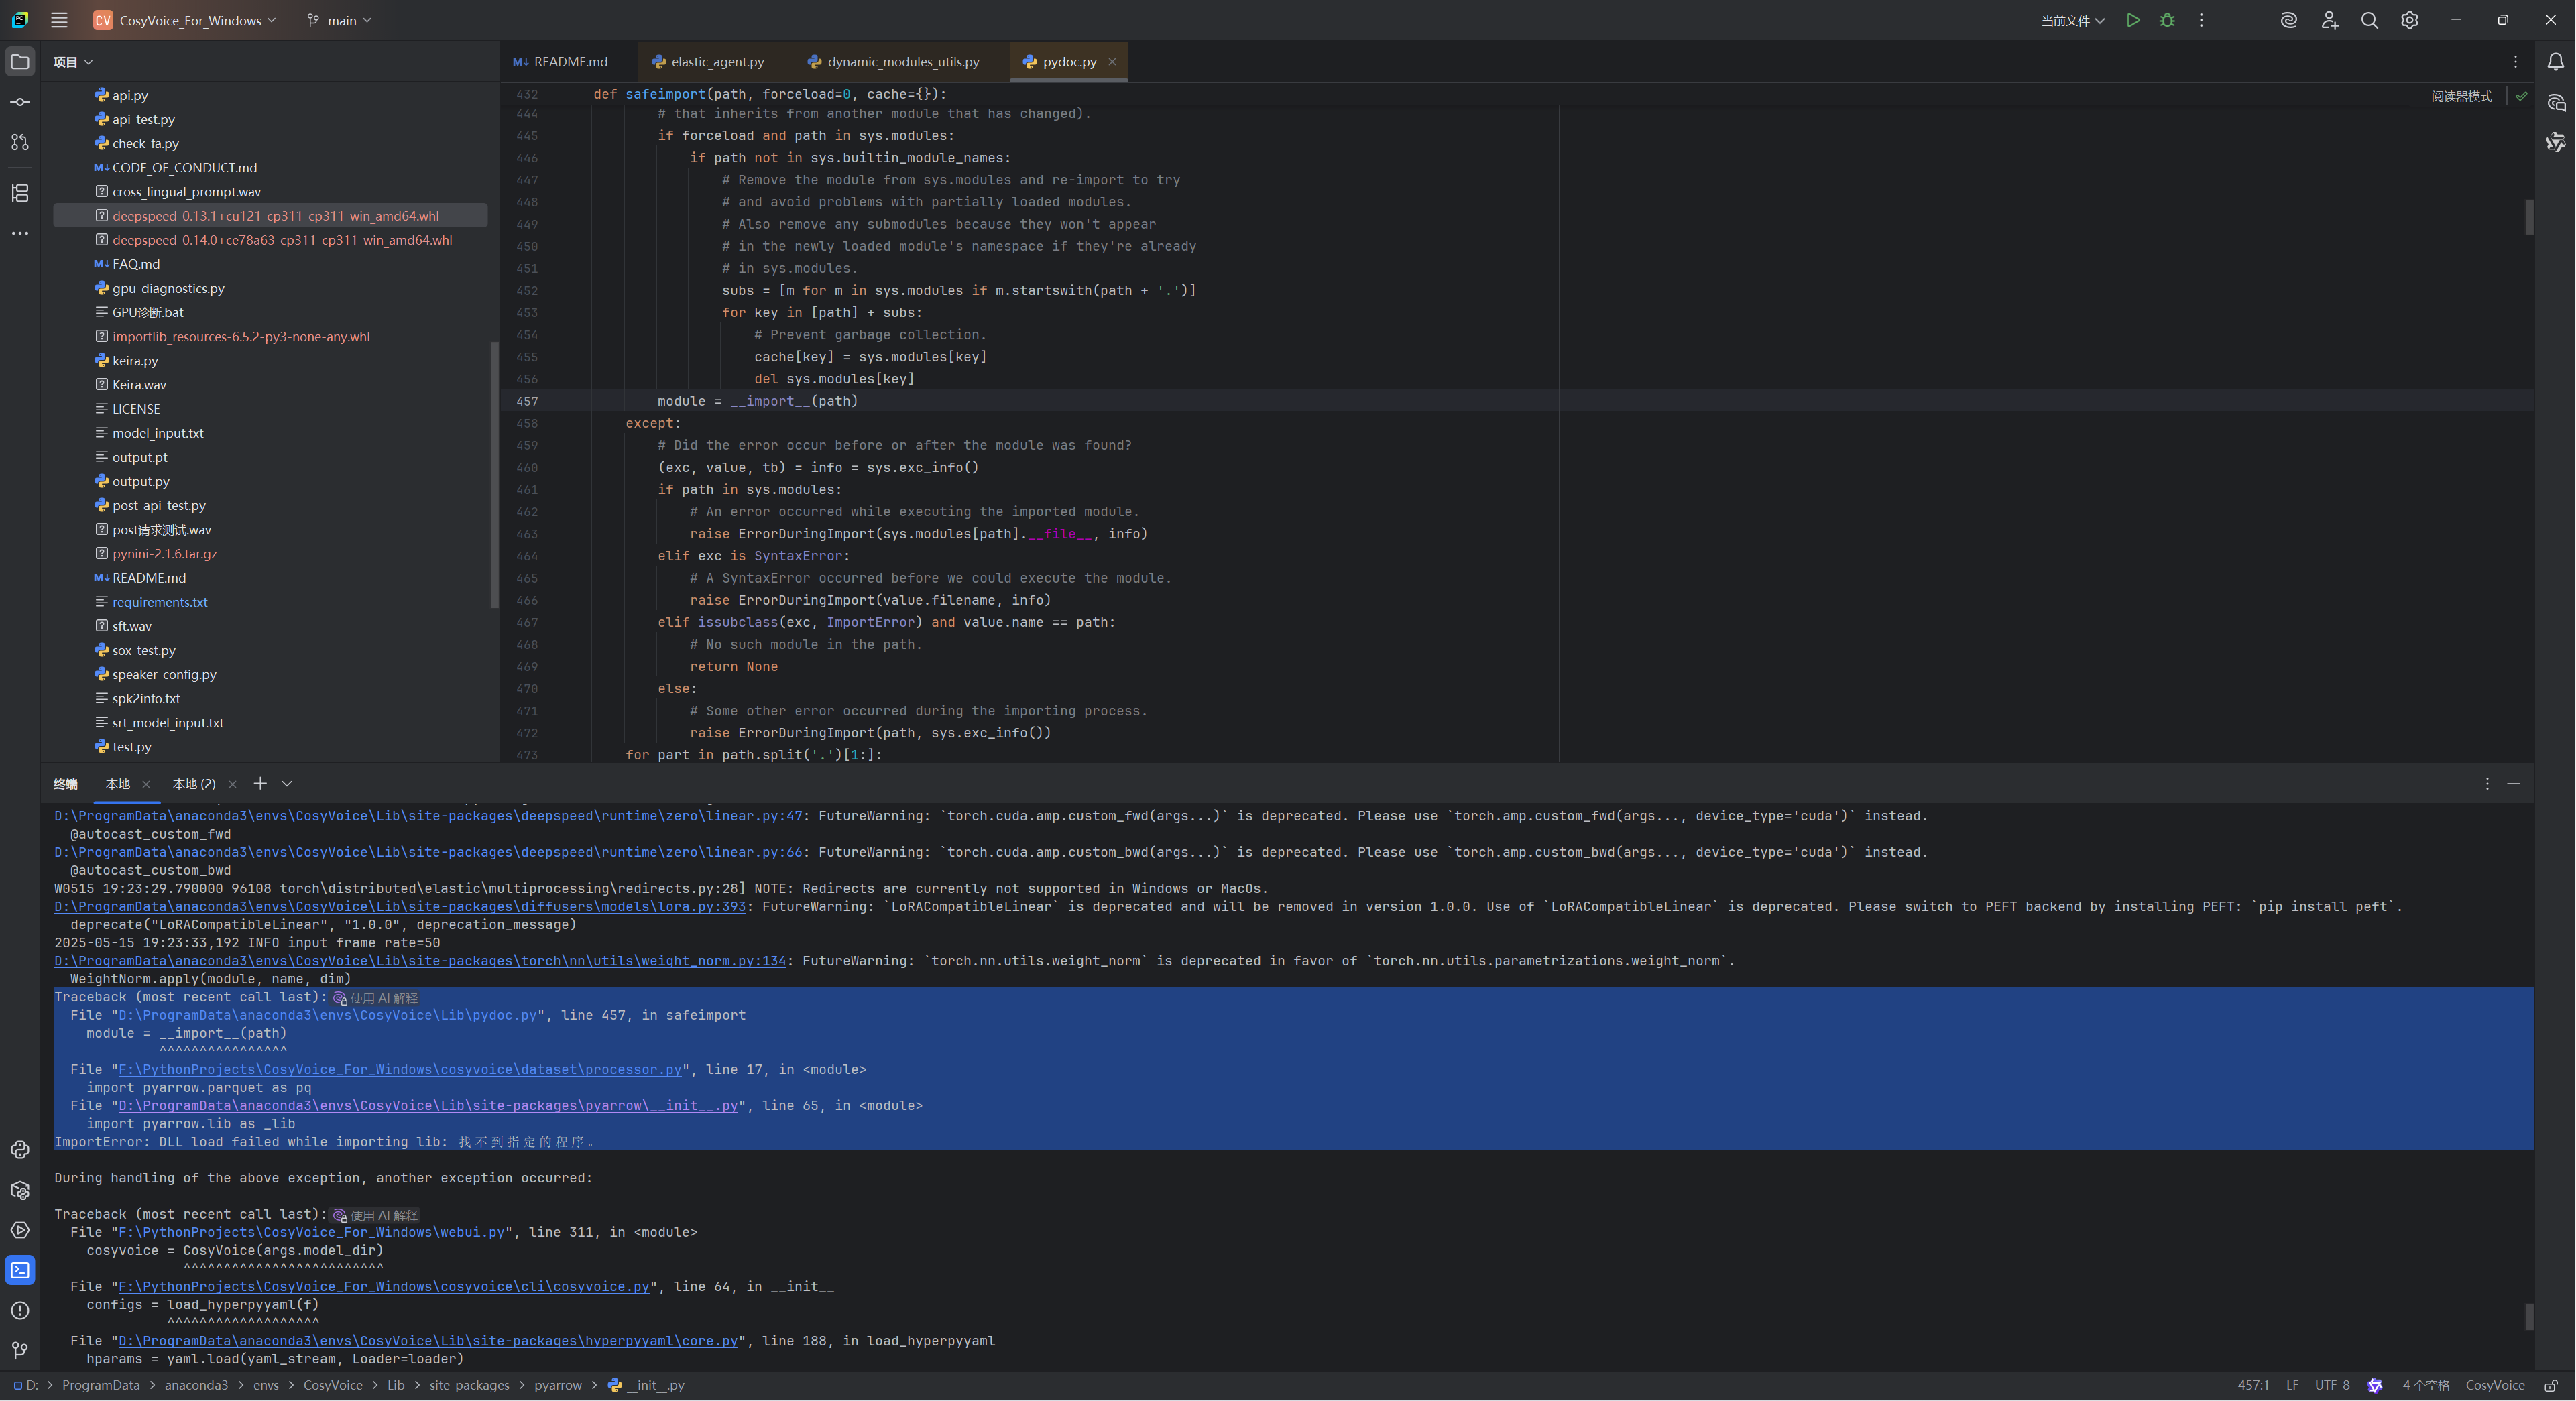Open the main branch dropdown

(340, 20)
